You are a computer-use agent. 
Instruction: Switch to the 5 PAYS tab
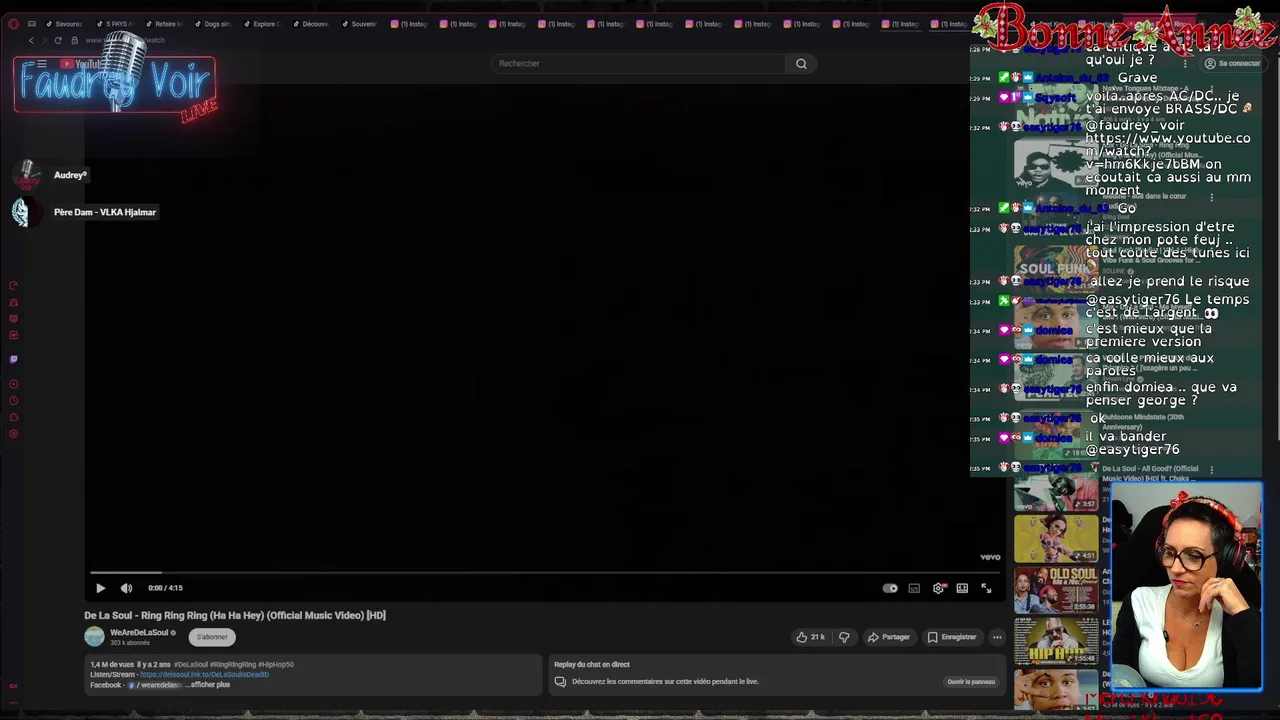click(115, 23)
